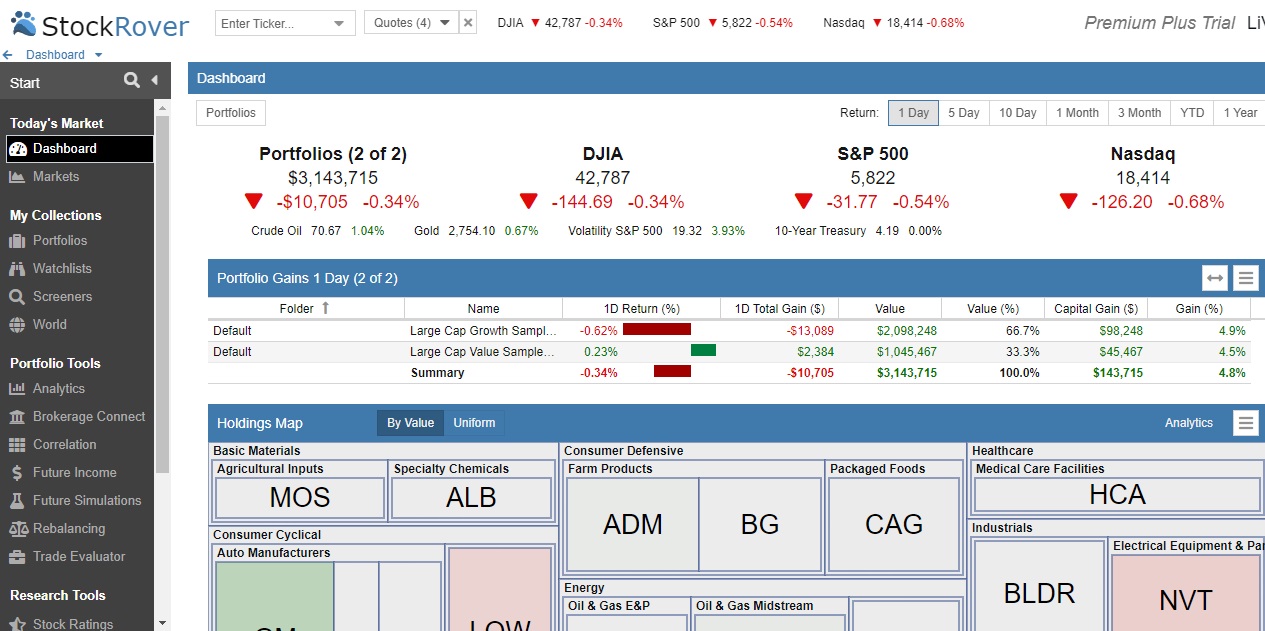The width and height of the screenshot is (1265, 631).
Task: Expand the Quotes (4) dropdown
Action: (x=445, y=23)
